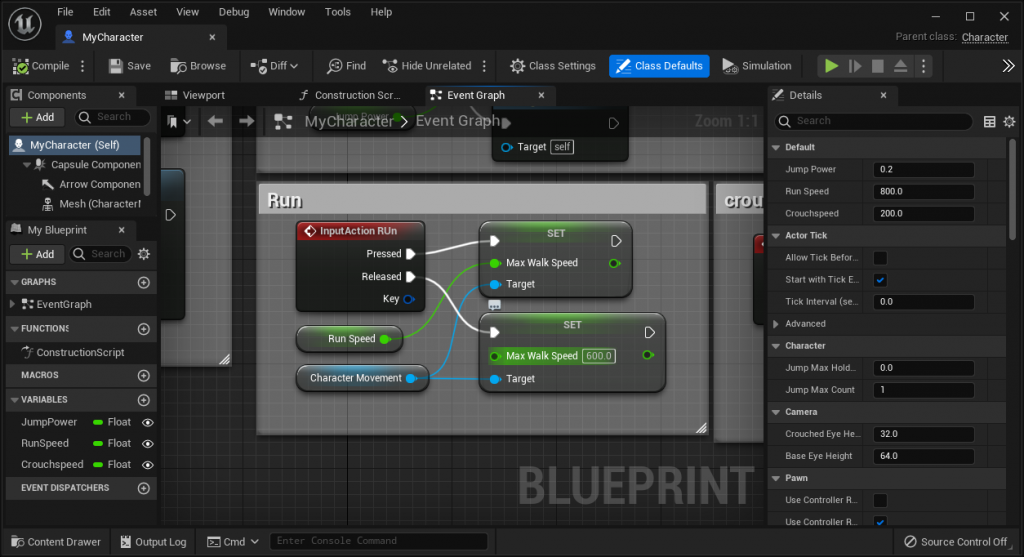
Task: Click the Run Speed variable node
Action: [x=350, y=339]
